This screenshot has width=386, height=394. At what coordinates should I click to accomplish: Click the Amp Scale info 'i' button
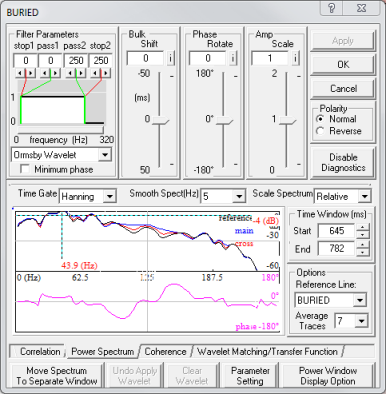[295, 58]
